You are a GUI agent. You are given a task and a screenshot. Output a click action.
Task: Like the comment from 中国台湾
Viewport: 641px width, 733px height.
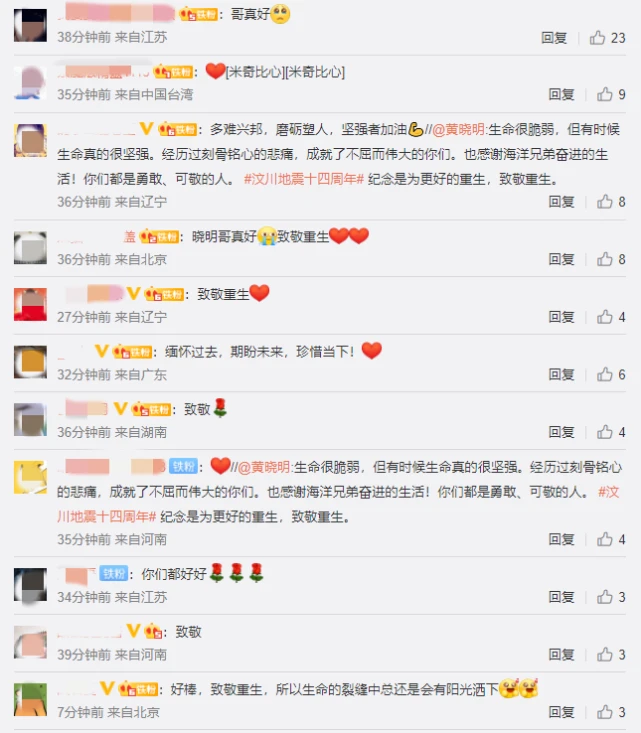pyautogui.click(x=605, y=94)
